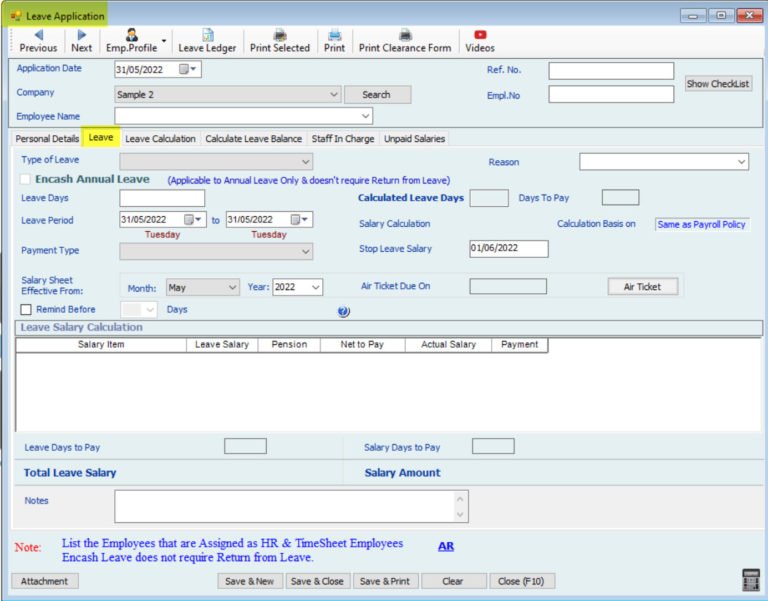Go to the Previous leave record
The height and width of the screenshot is (601, 768).
tap(38, 40)
